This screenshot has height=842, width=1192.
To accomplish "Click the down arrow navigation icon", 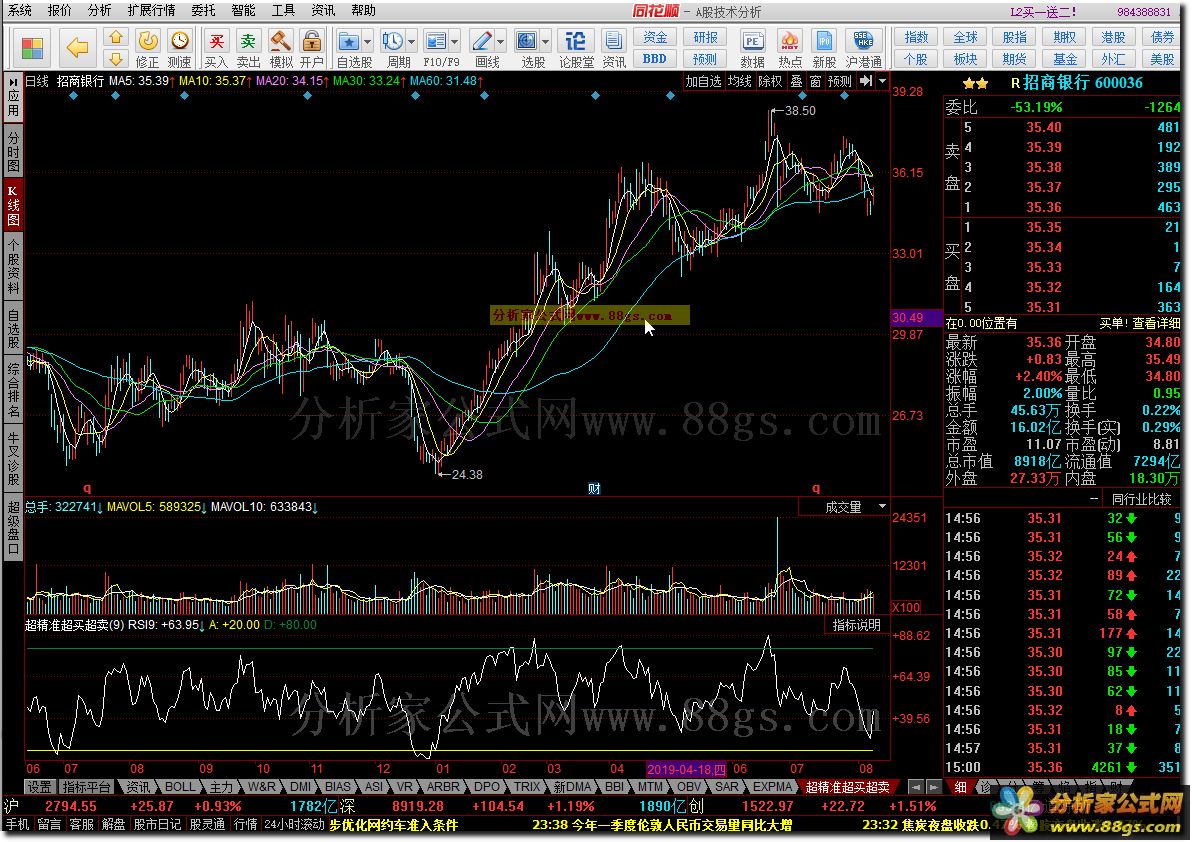I will coord(116,59).
